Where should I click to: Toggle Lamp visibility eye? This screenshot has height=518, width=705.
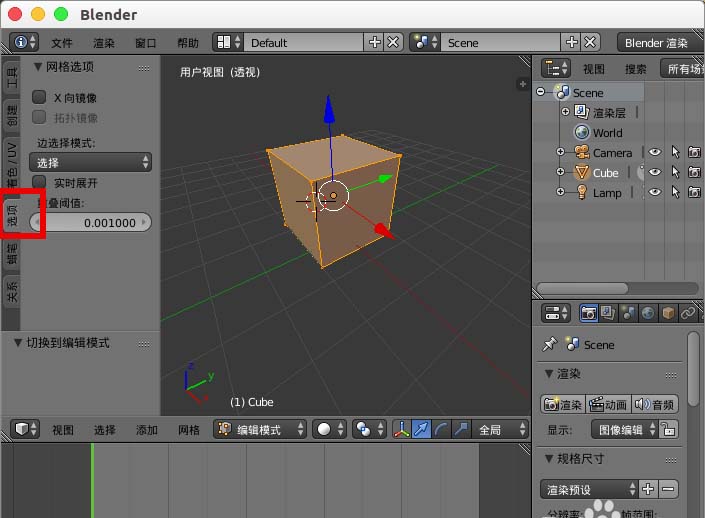(655, 192)
